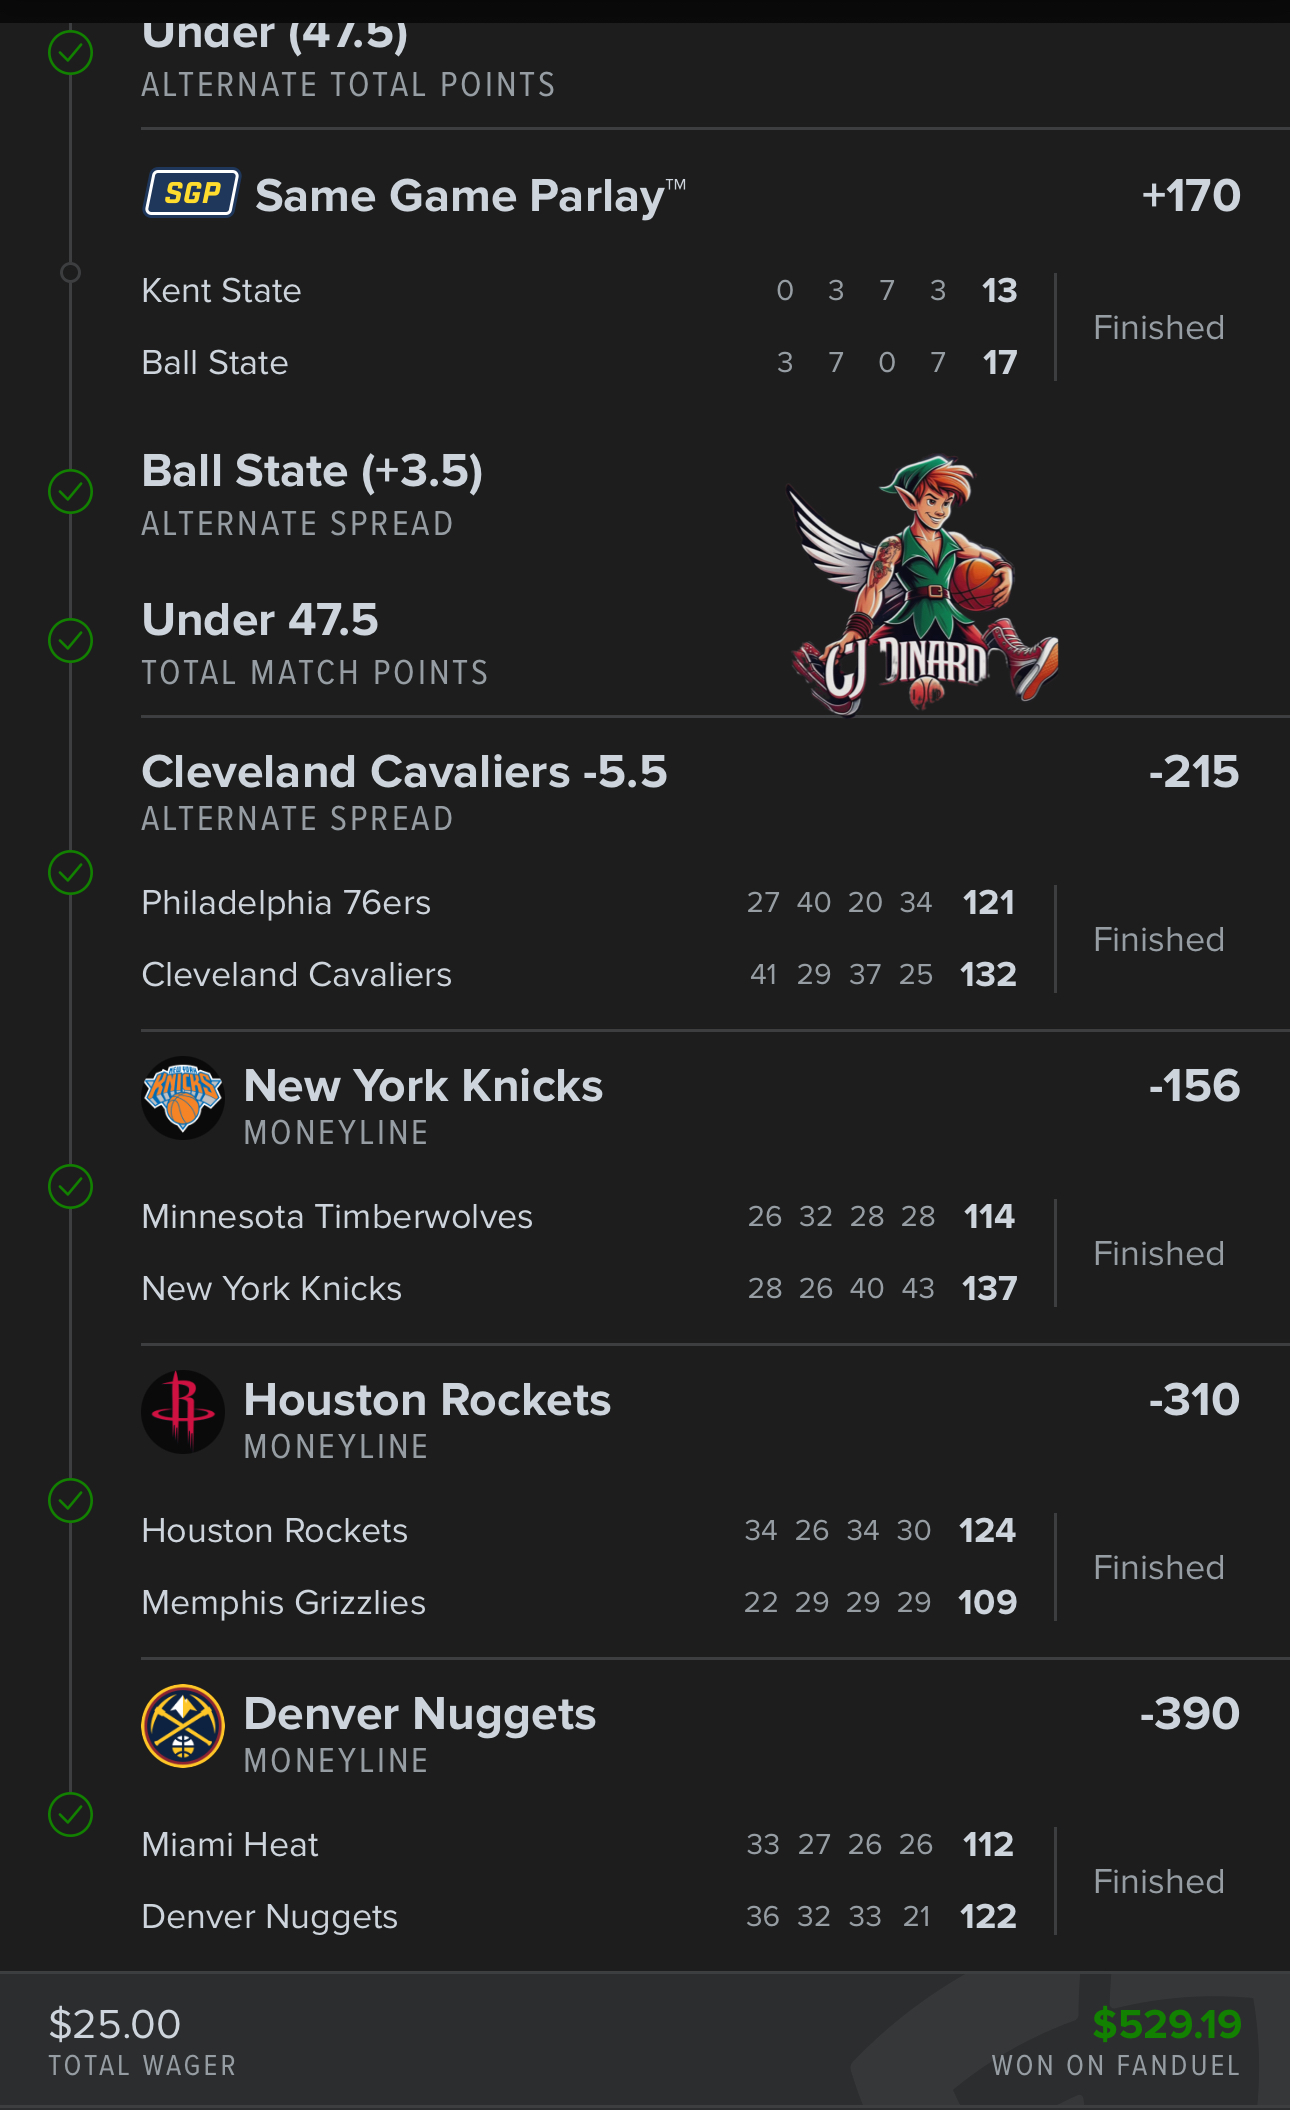Tap the $529.19 winnings amount
This screenshot has width=1290, height=2110.
(x=1166, y=2024)
